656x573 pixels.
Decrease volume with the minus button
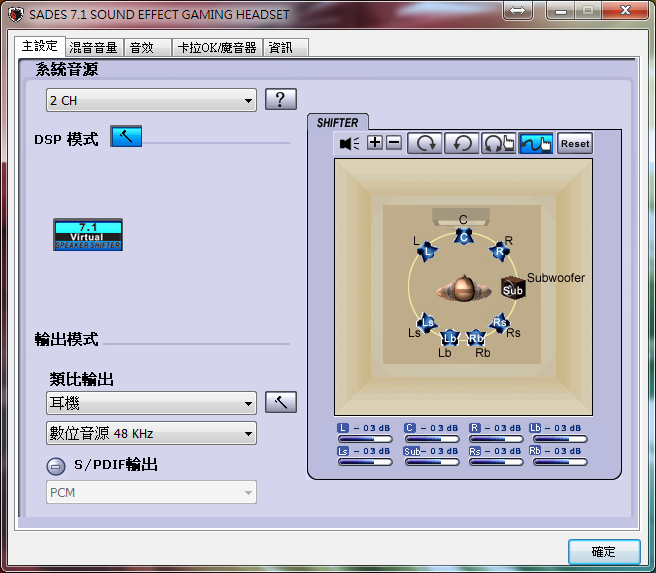394,143
